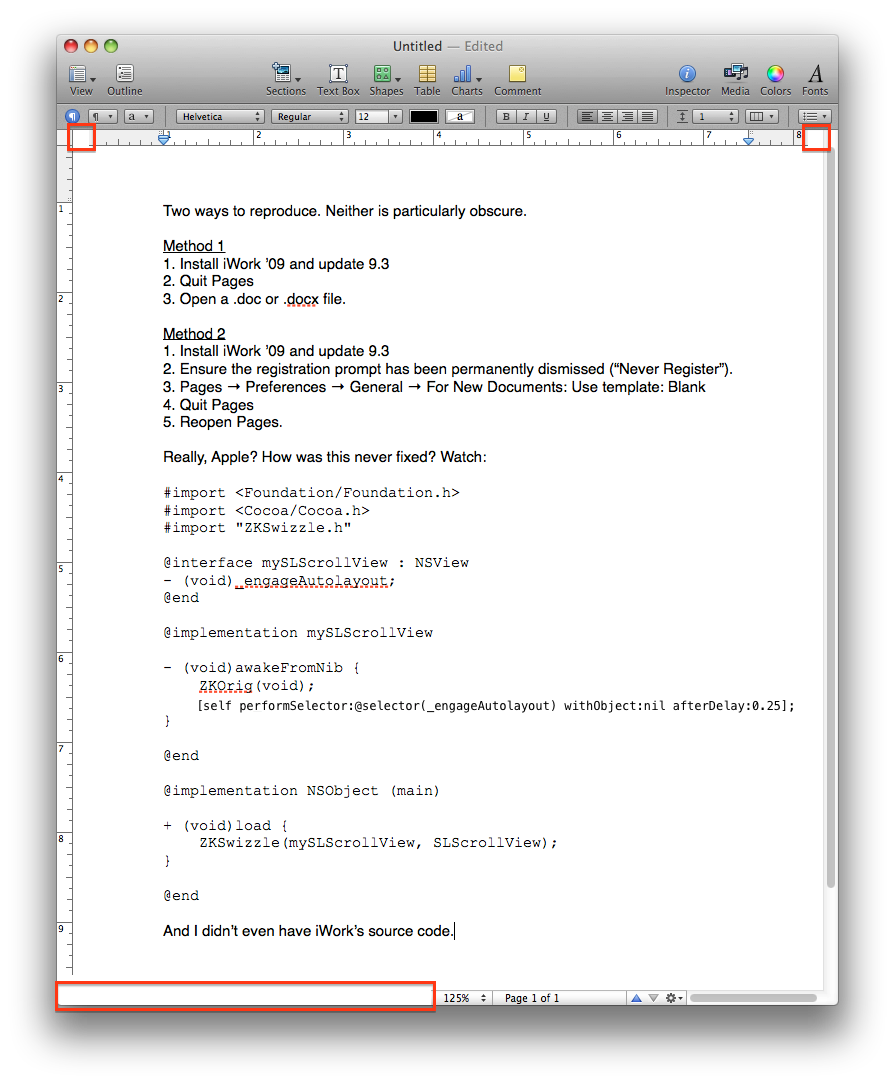The image size is (895, 1084).
Task: Click the horizontal scrollbar
Action: (753, 998)
